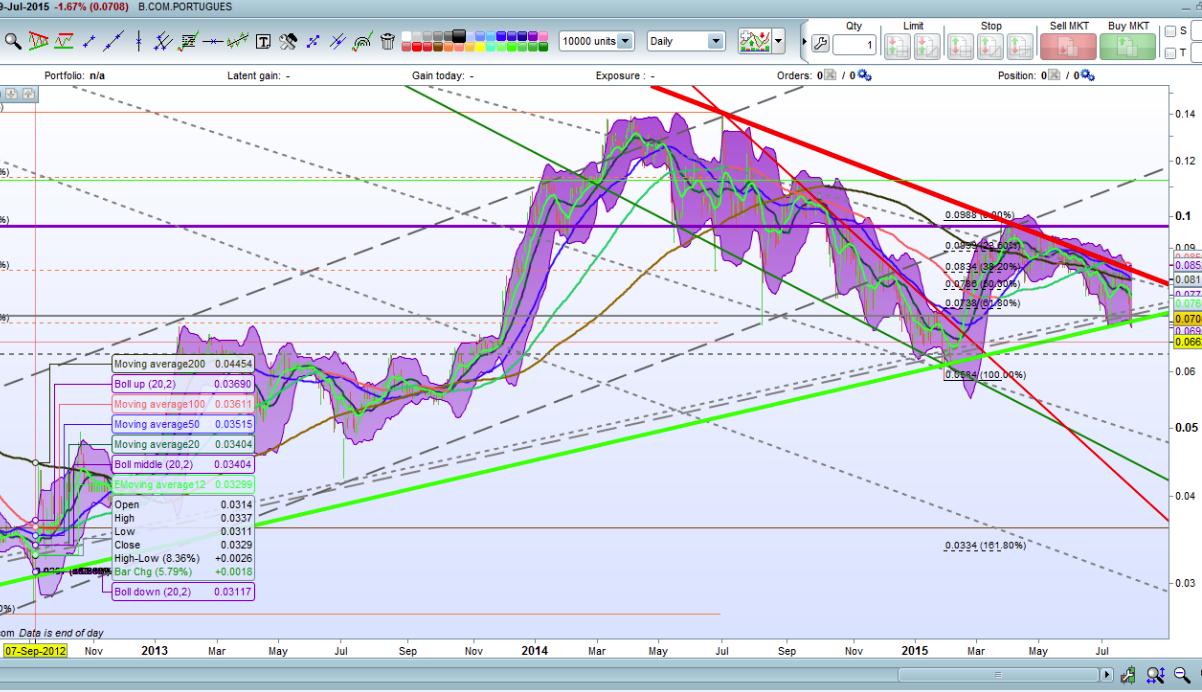This screenshot has height=692, width=1202.
Task: Select the extended trend line tool
Action: 114,41
